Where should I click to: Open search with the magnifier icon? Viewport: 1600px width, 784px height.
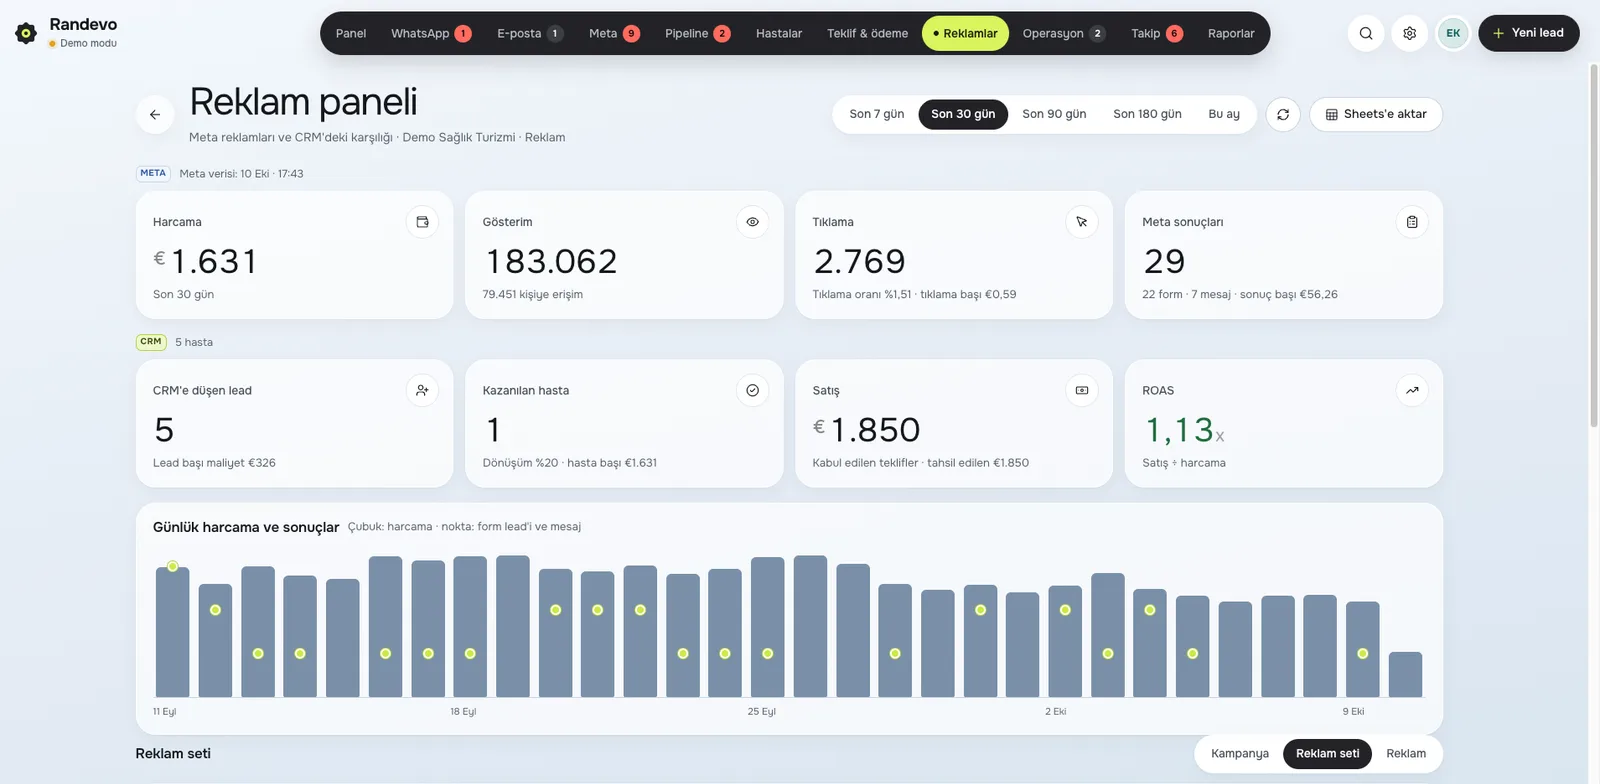coord(1366,33)
